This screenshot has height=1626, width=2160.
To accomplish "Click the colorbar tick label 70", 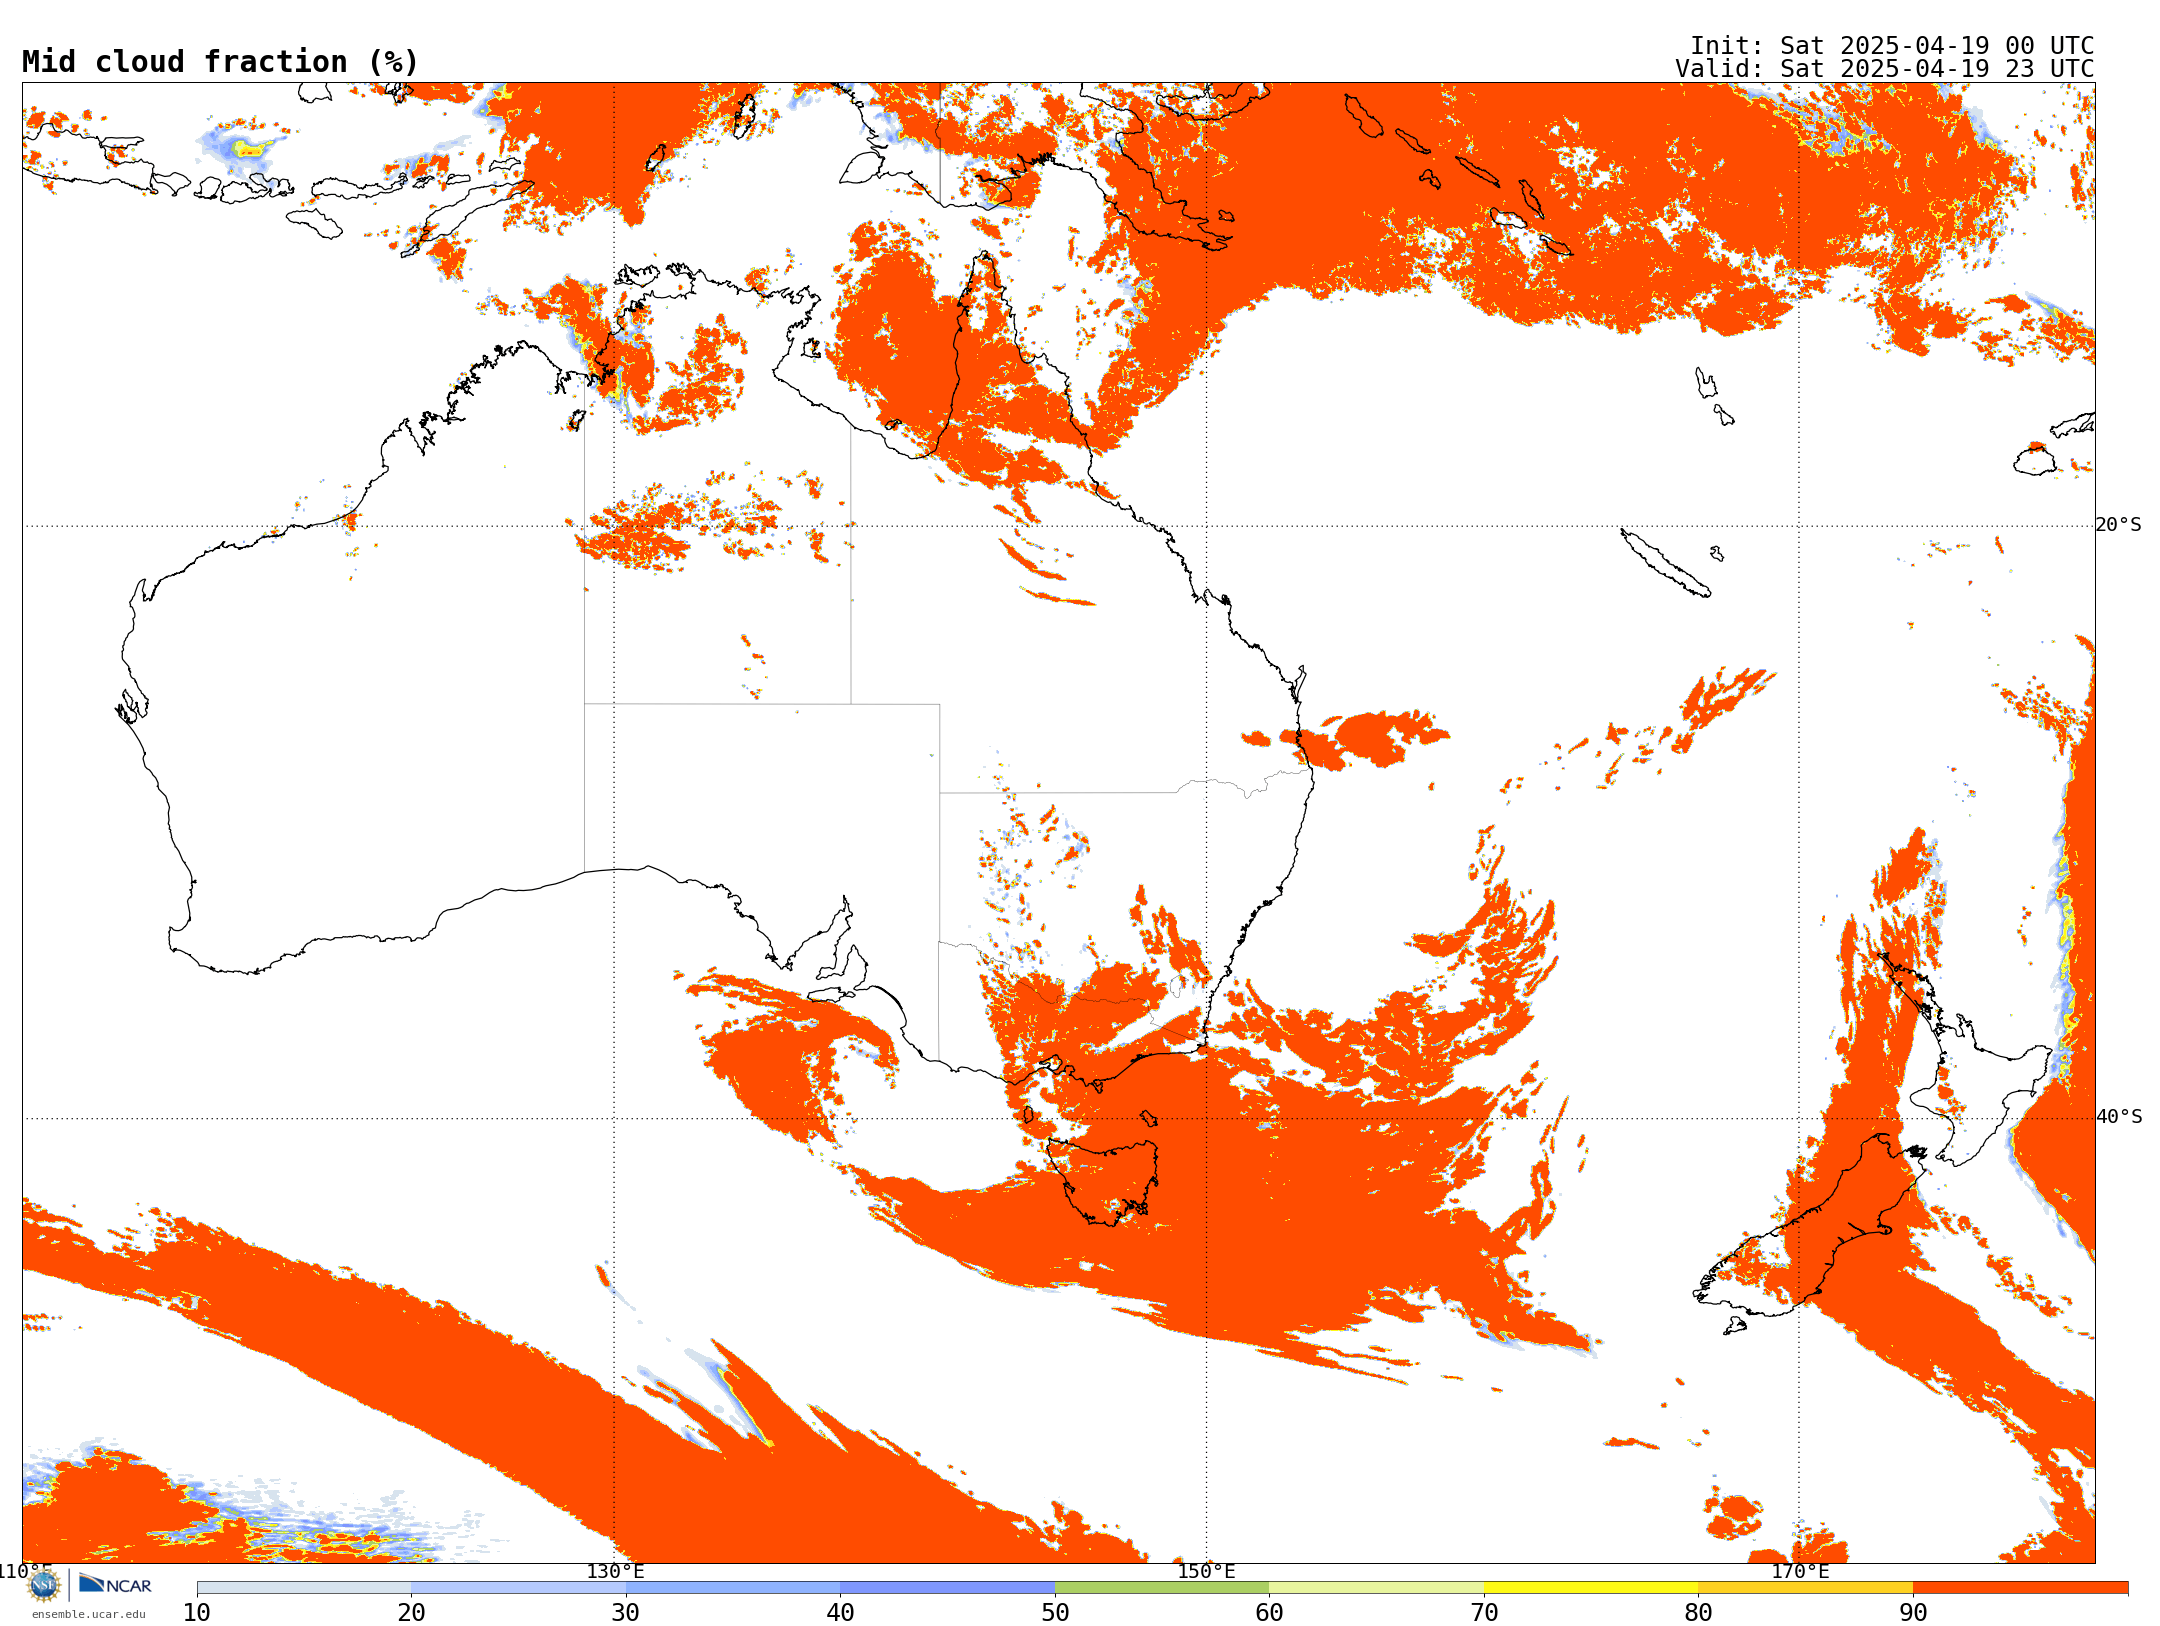I will coord(1484,1613).
